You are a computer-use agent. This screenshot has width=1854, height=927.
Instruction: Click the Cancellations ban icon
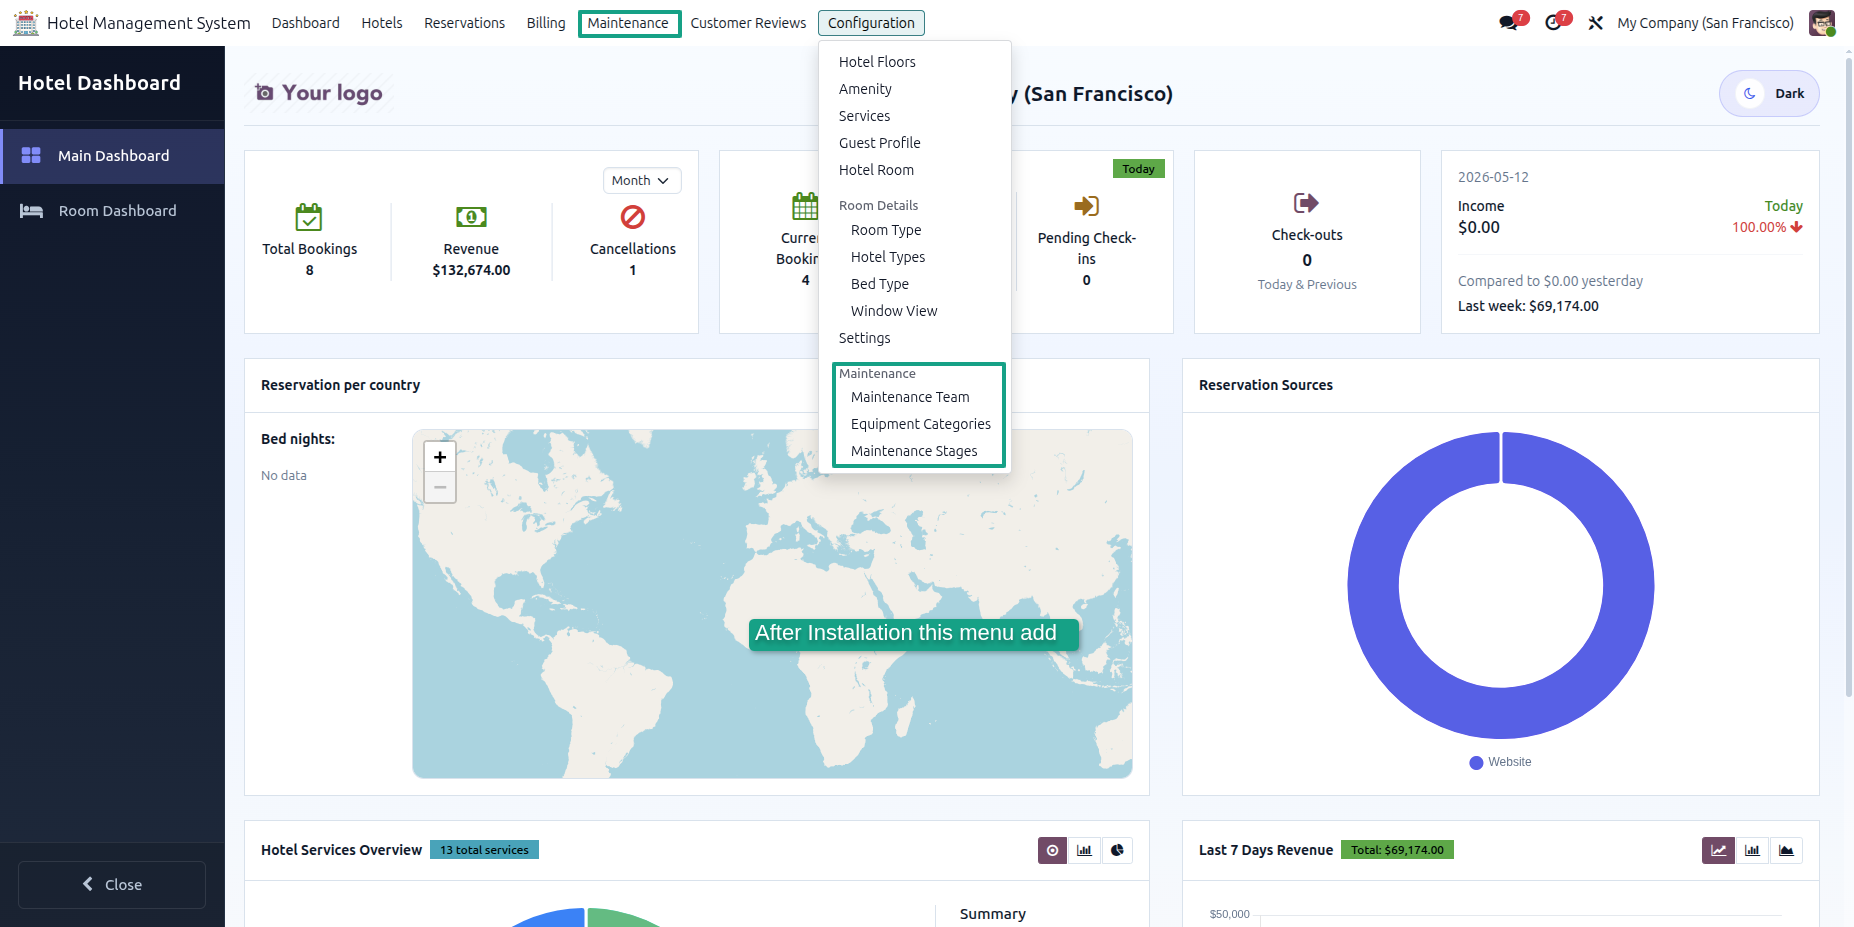[633, 217]
